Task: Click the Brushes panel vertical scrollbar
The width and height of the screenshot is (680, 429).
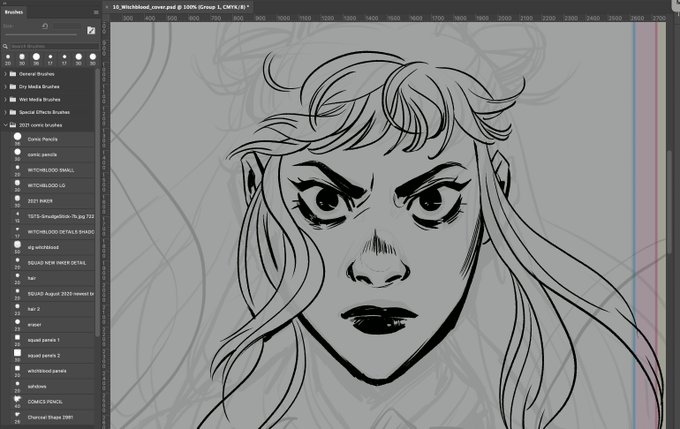Action: (97, 204)
